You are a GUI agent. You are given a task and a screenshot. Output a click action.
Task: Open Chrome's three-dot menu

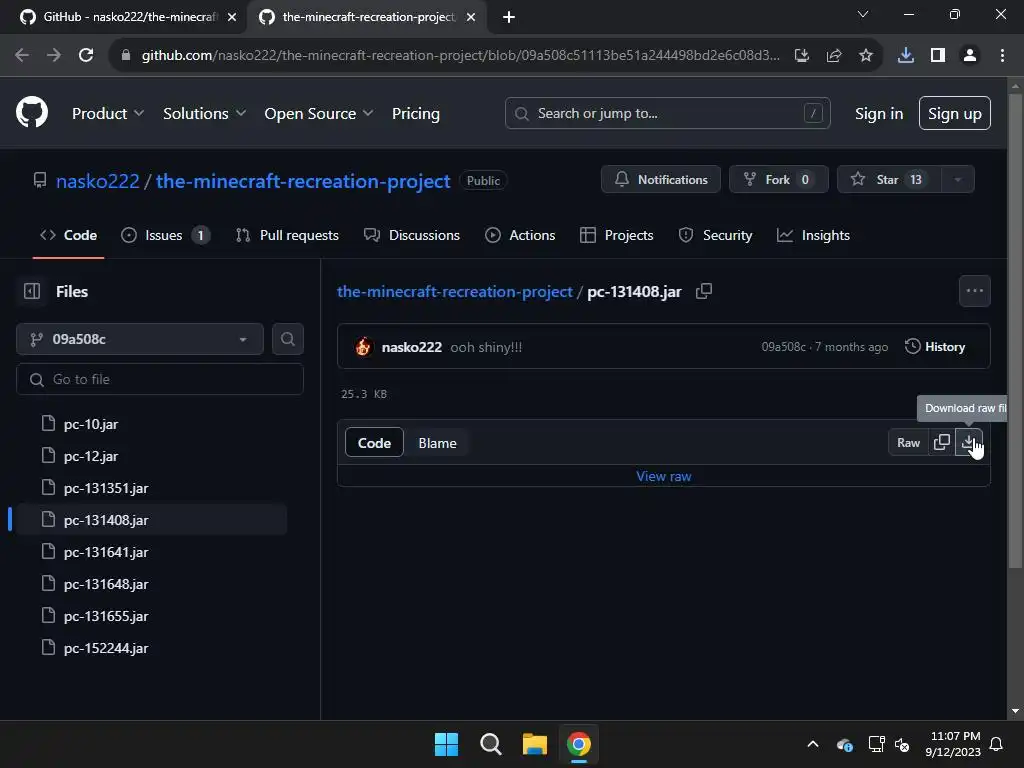[x=1002, y=56]
